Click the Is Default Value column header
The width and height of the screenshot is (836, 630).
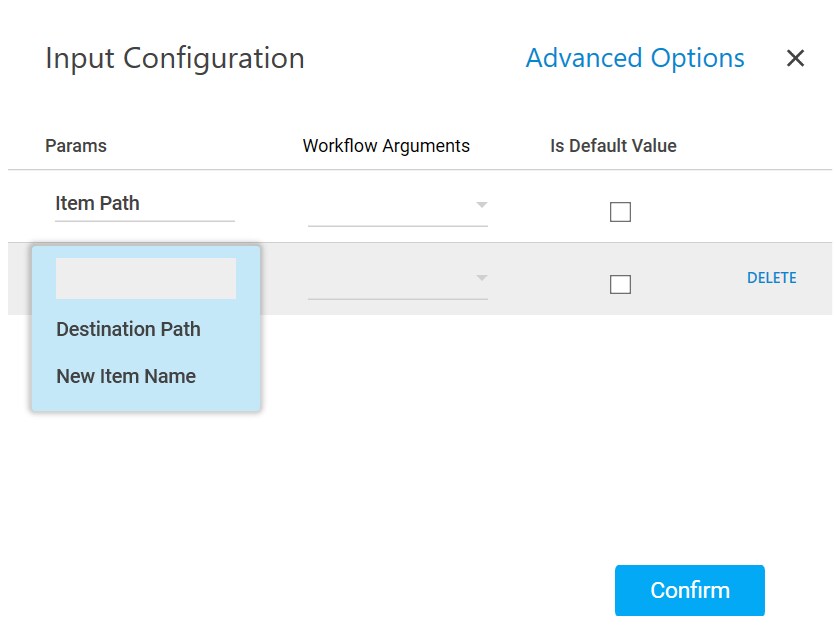(x=613, y=146)
